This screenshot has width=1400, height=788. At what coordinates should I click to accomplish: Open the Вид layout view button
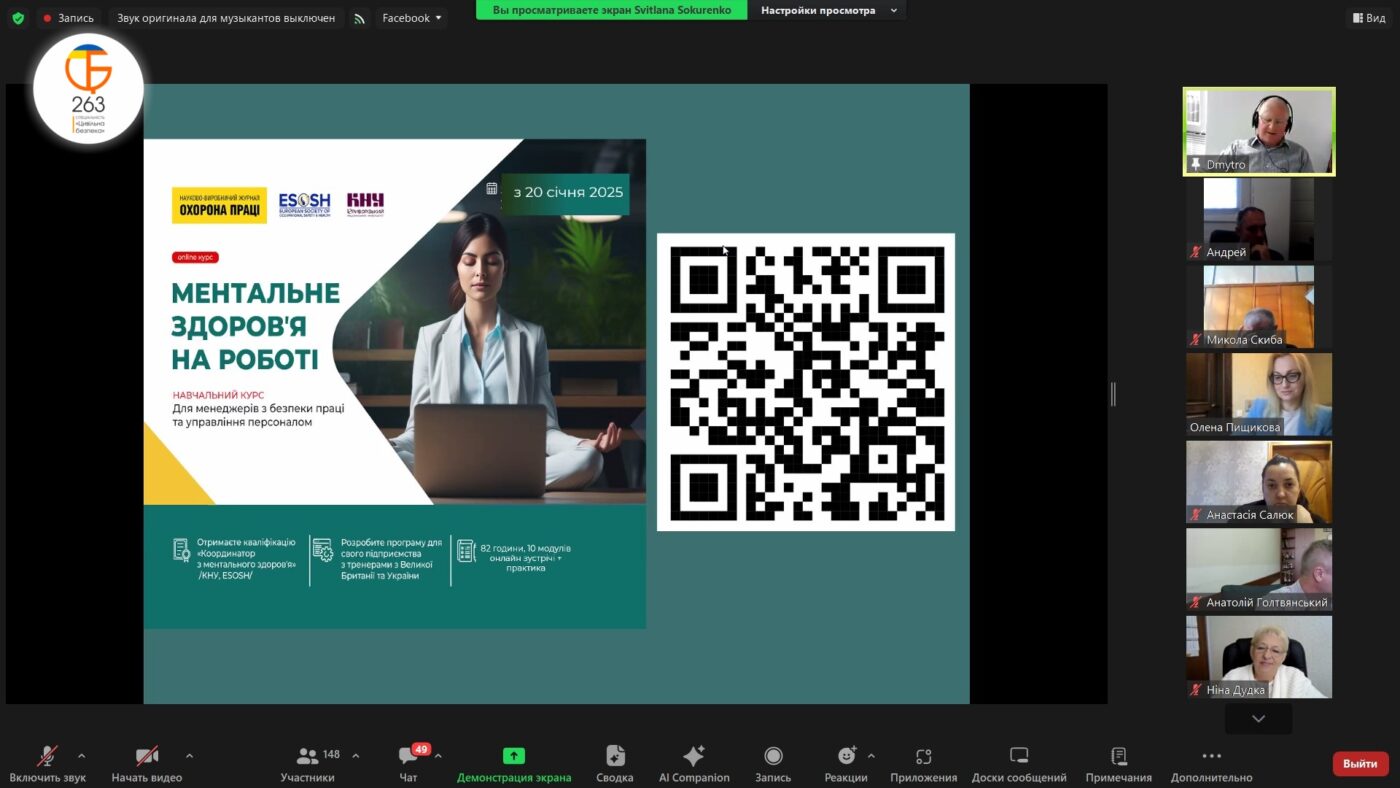1369,18
